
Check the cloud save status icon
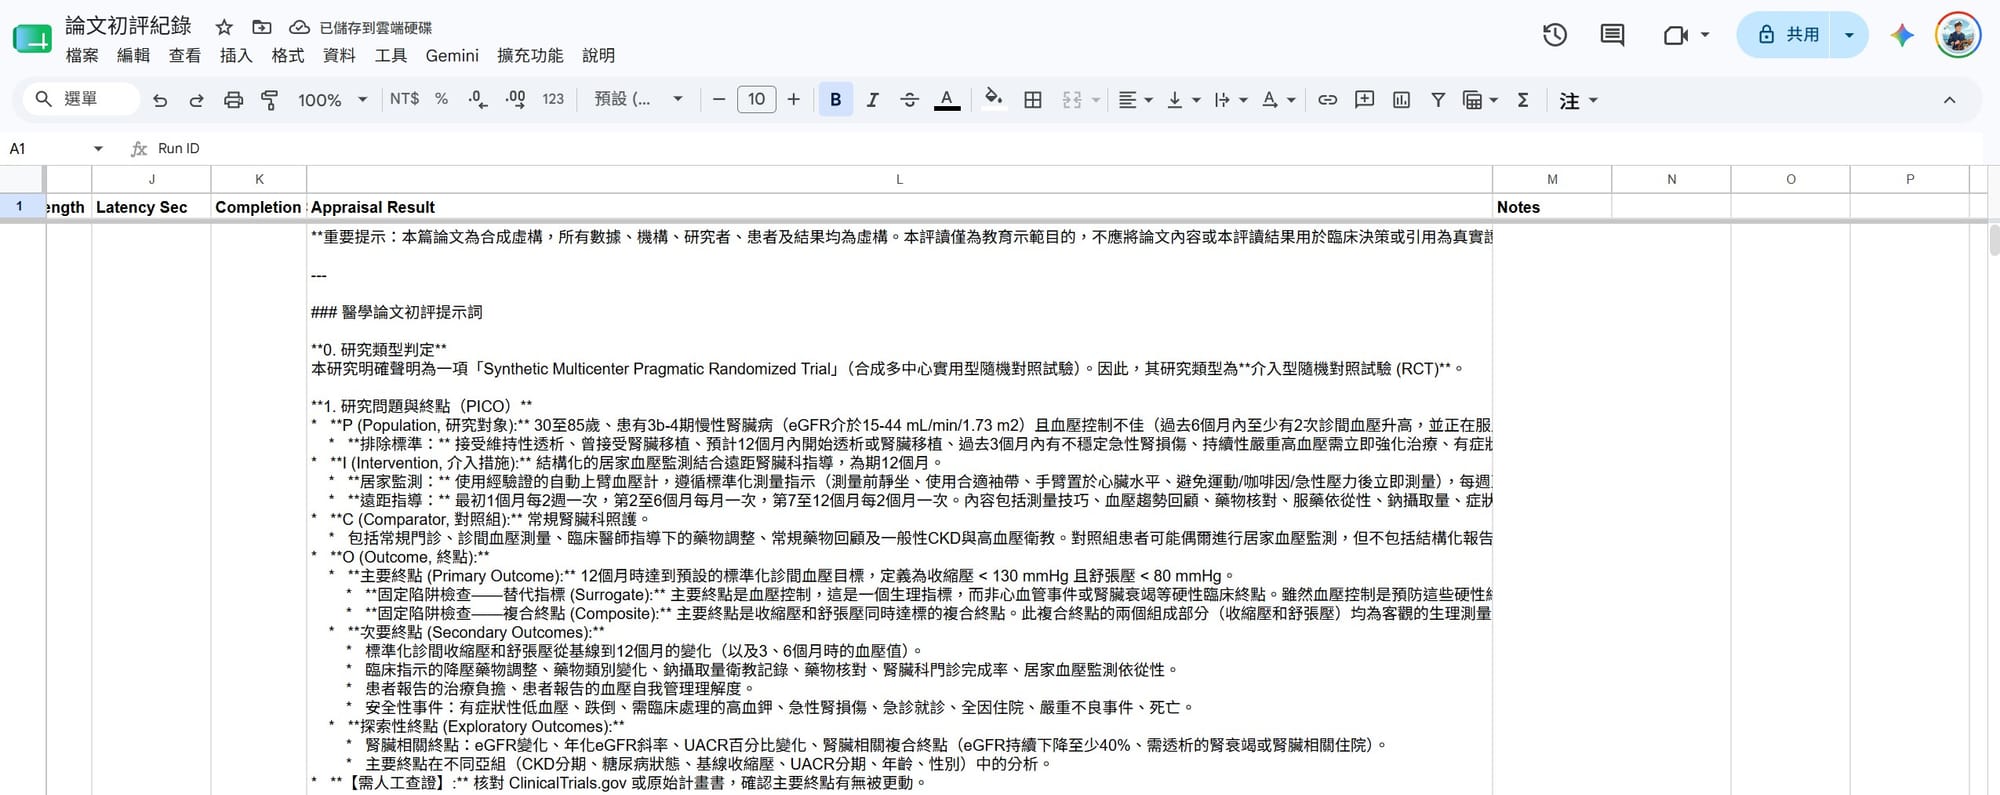(299, 27)
